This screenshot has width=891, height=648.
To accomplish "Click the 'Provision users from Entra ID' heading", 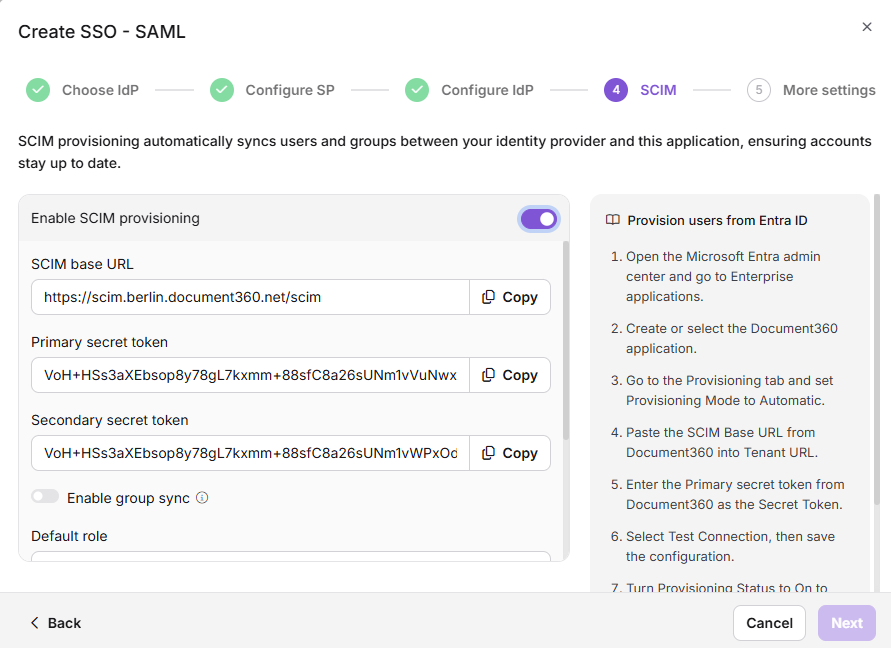I will click(717, 221).
